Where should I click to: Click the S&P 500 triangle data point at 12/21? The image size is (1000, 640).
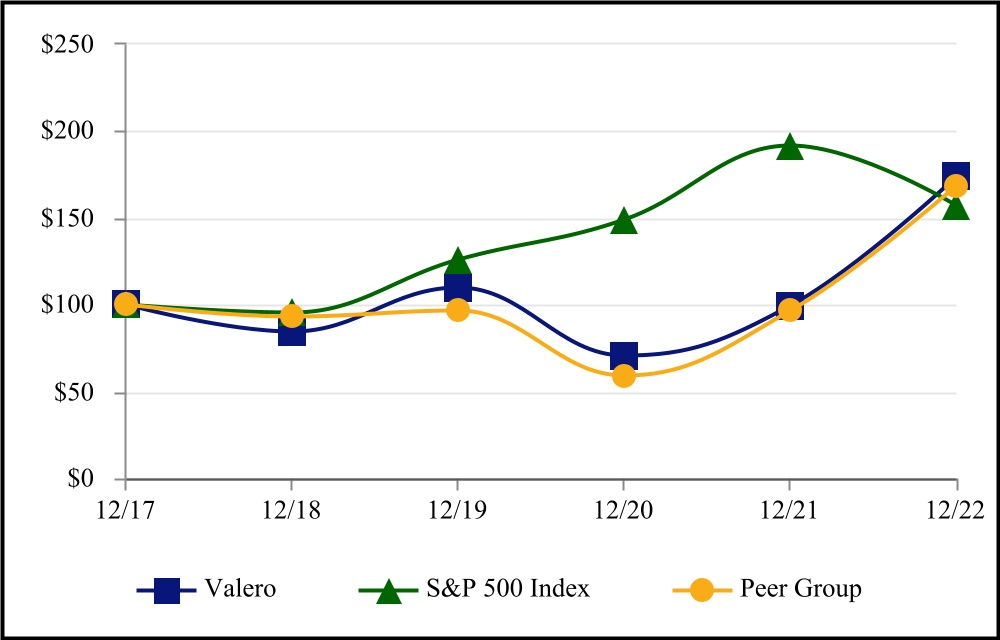click(790, 147)
